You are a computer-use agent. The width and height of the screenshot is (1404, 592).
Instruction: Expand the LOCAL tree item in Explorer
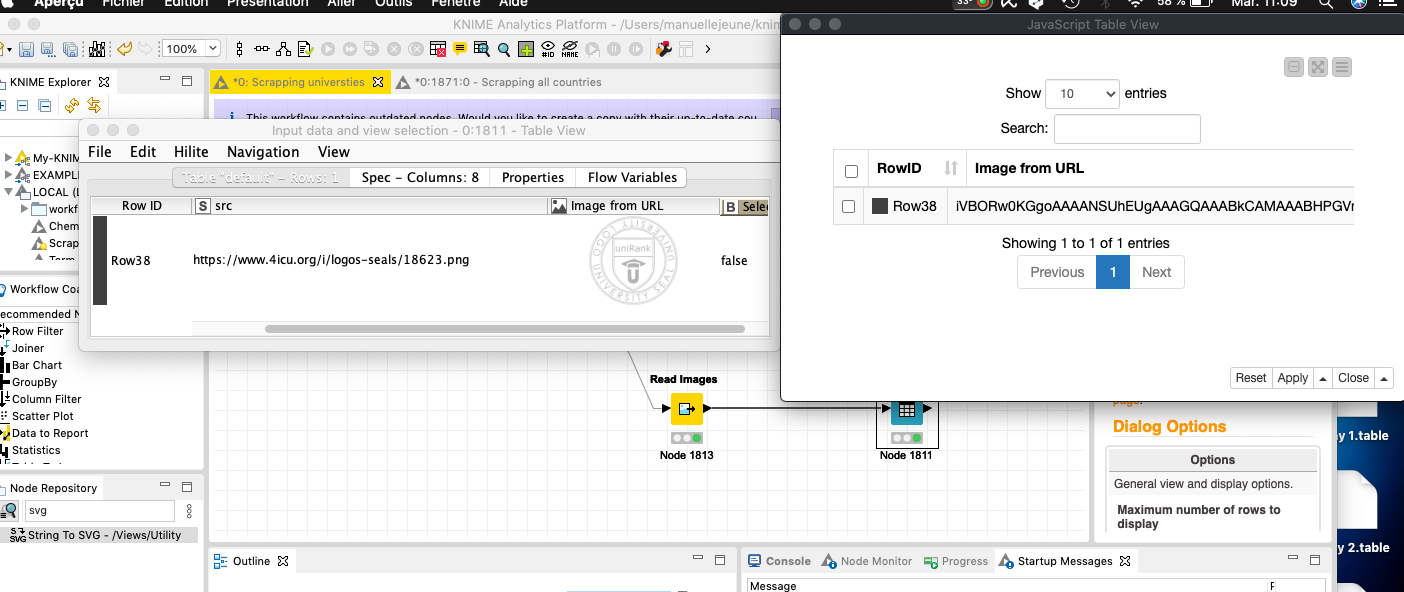10,192
